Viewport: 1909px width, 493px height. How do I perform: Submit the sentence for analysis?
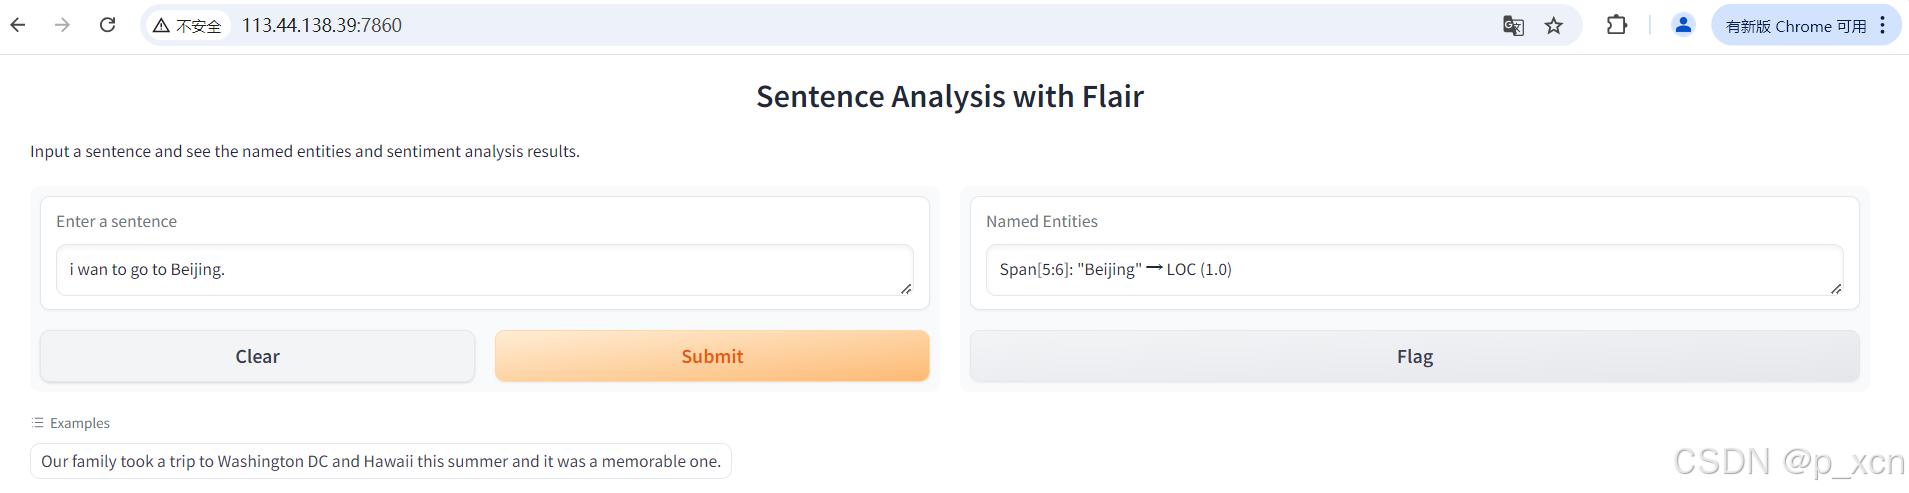(712, 357)
